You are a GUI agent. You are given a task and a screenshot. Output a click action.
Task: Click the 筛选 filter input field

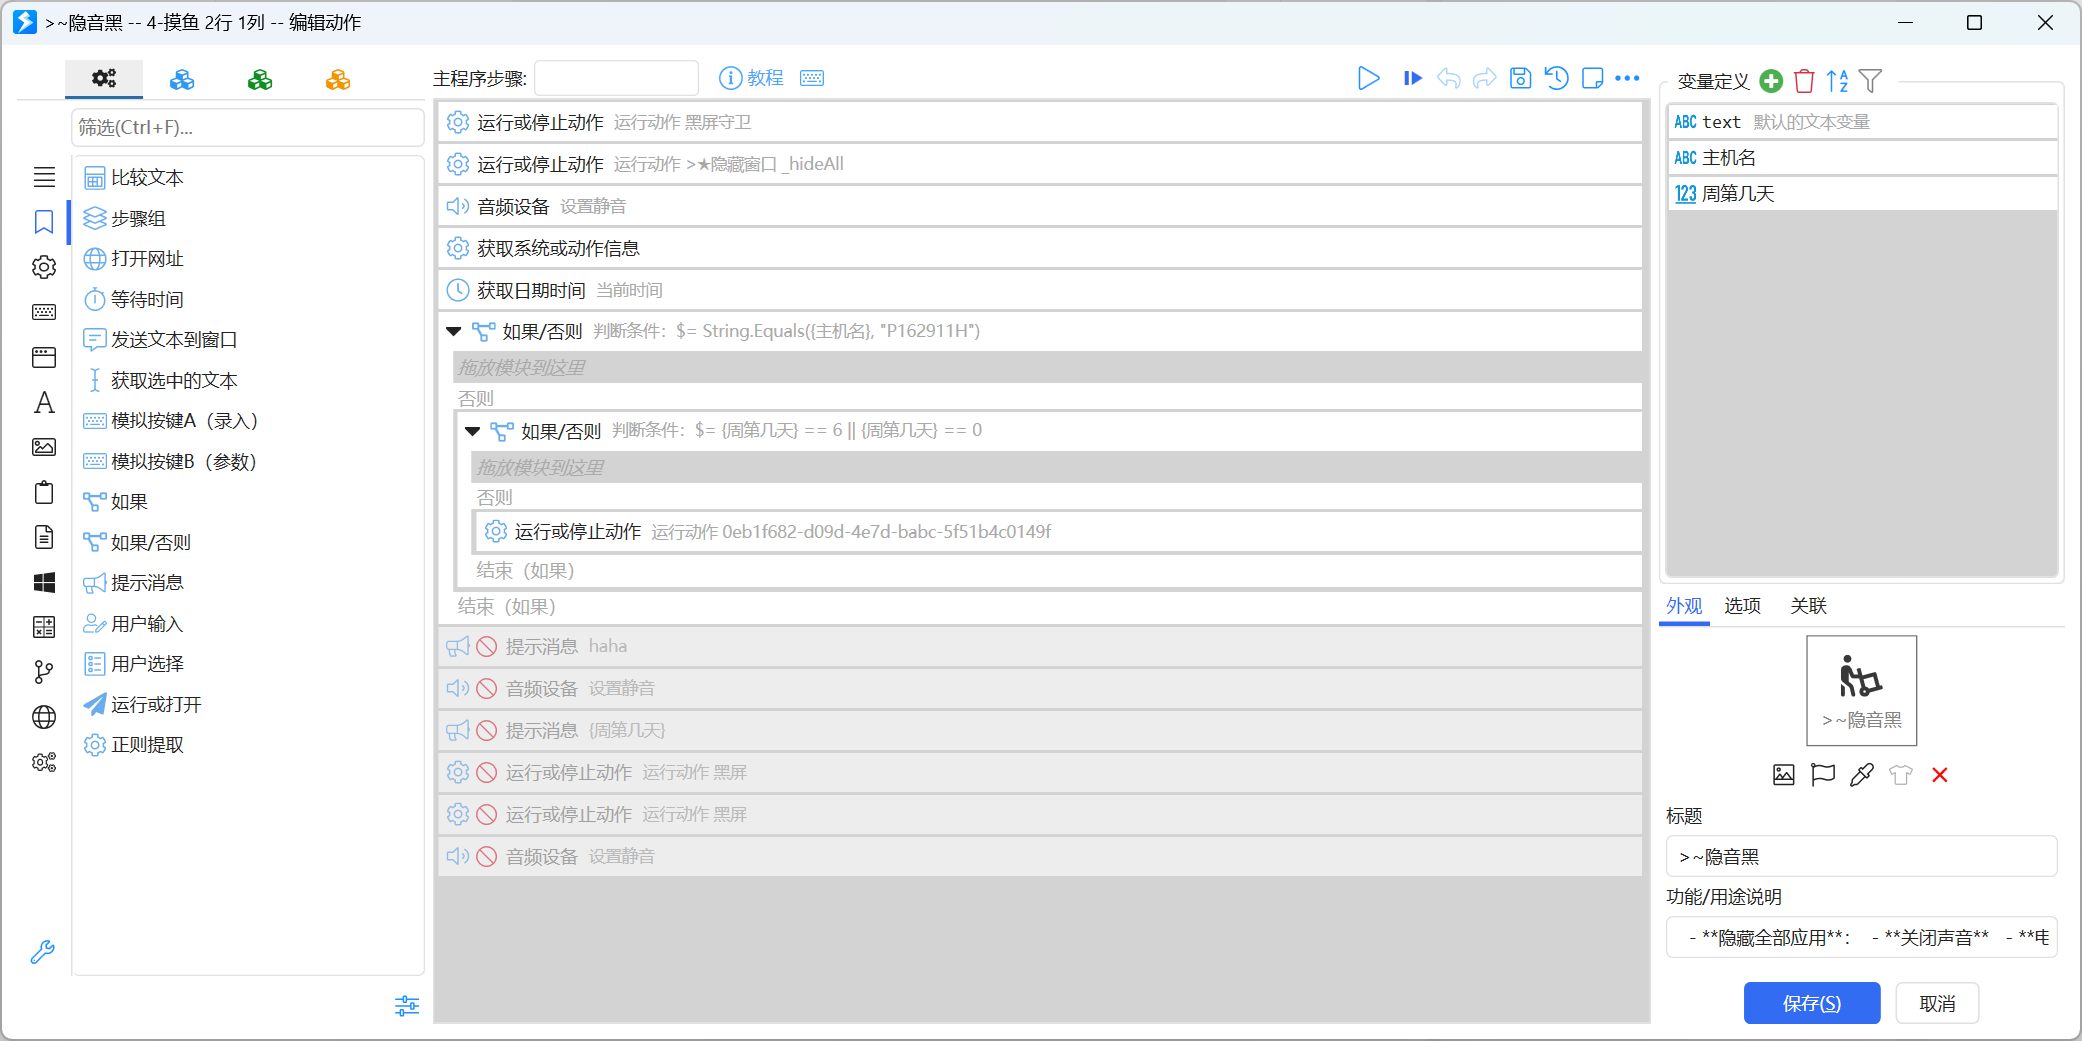(x=248, y=128)
